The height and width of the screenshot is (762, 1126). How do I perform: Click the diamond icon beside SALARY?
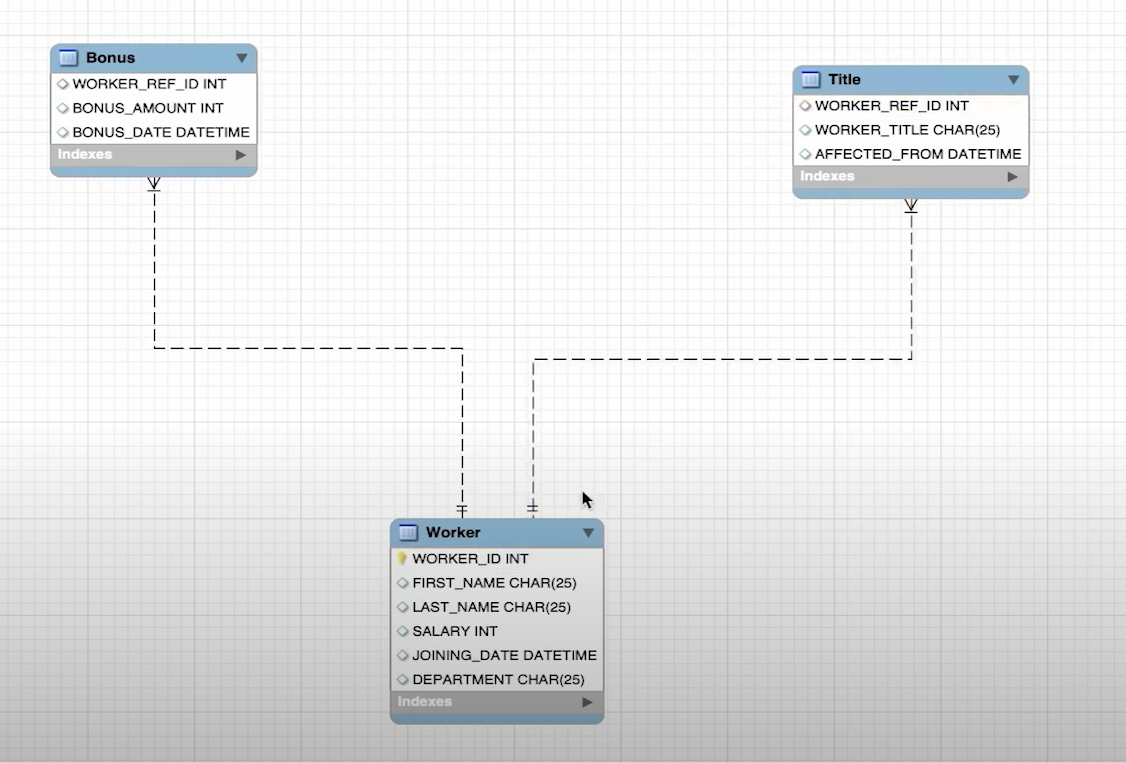pos(403,631)
